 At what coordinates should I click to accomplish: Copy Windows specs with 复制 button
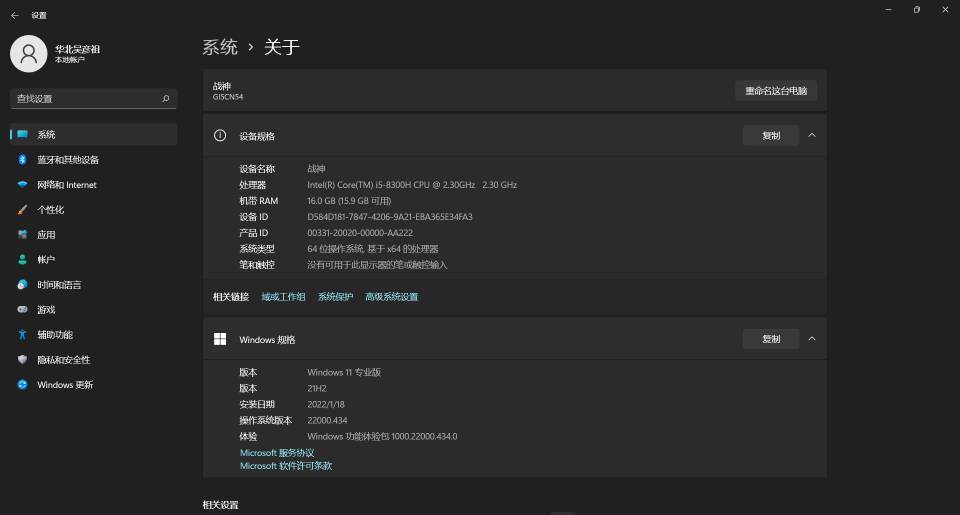coord(771,339)
